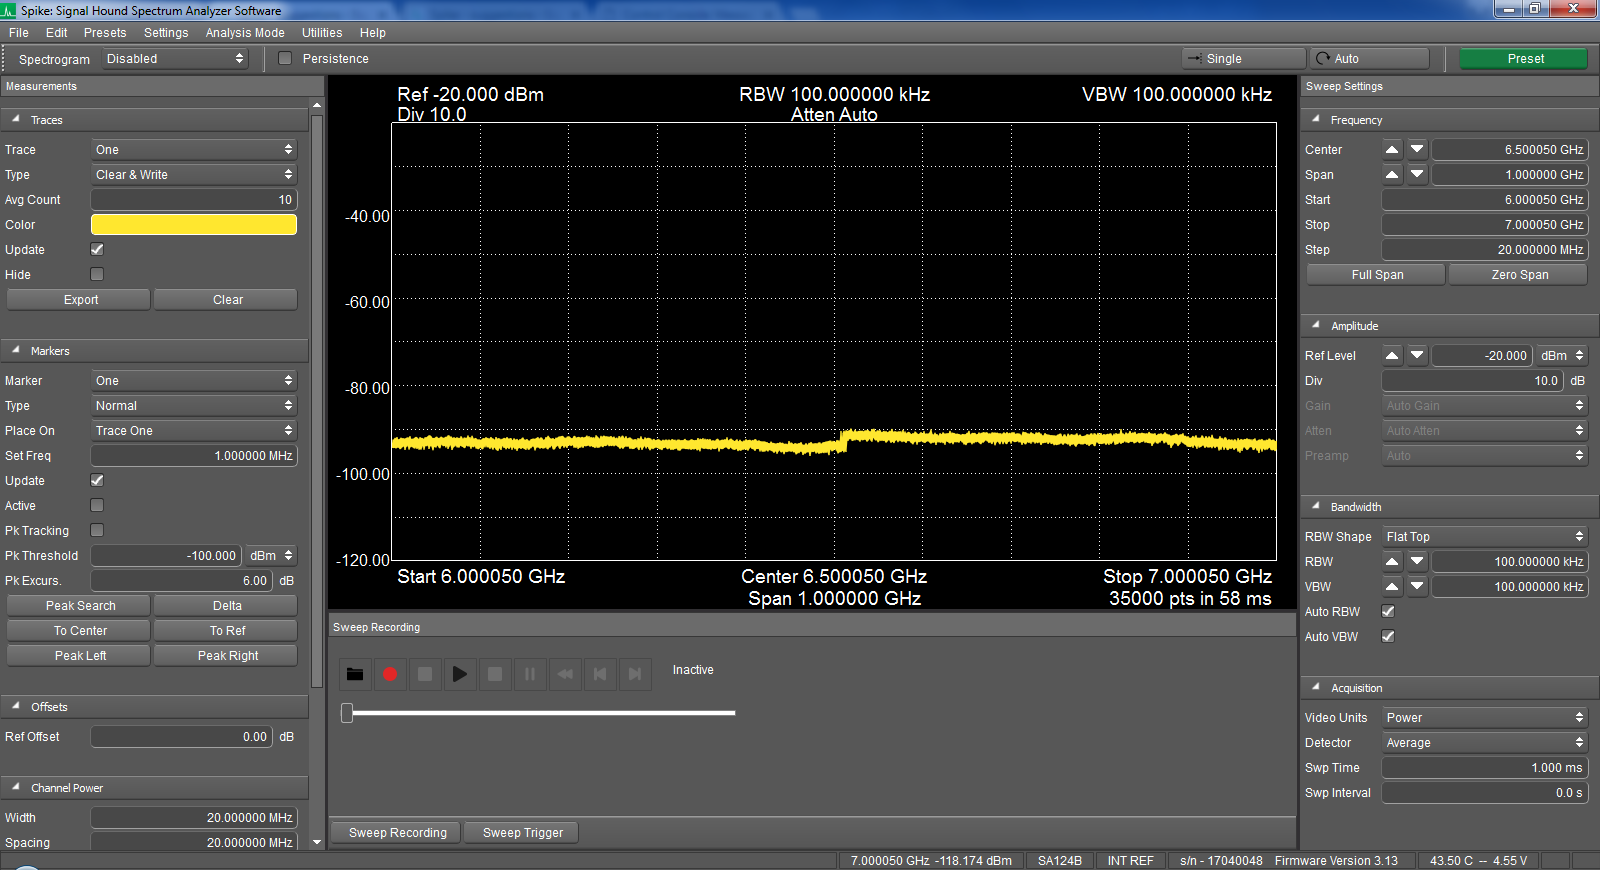Open the Detector dropdown
Image resolution: width=1600 pixels, height=870 pixels.
click(1485, 742)
